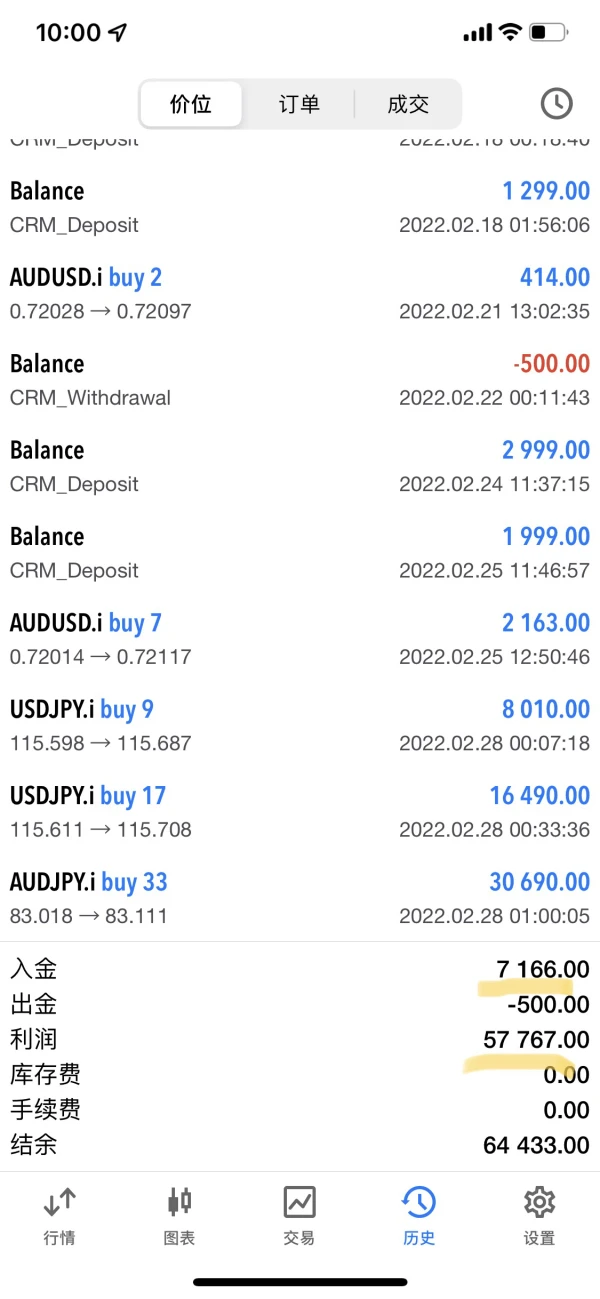Tap the 结余 balance summary row
600x1299 pixels.
(x=300, y=1145)
